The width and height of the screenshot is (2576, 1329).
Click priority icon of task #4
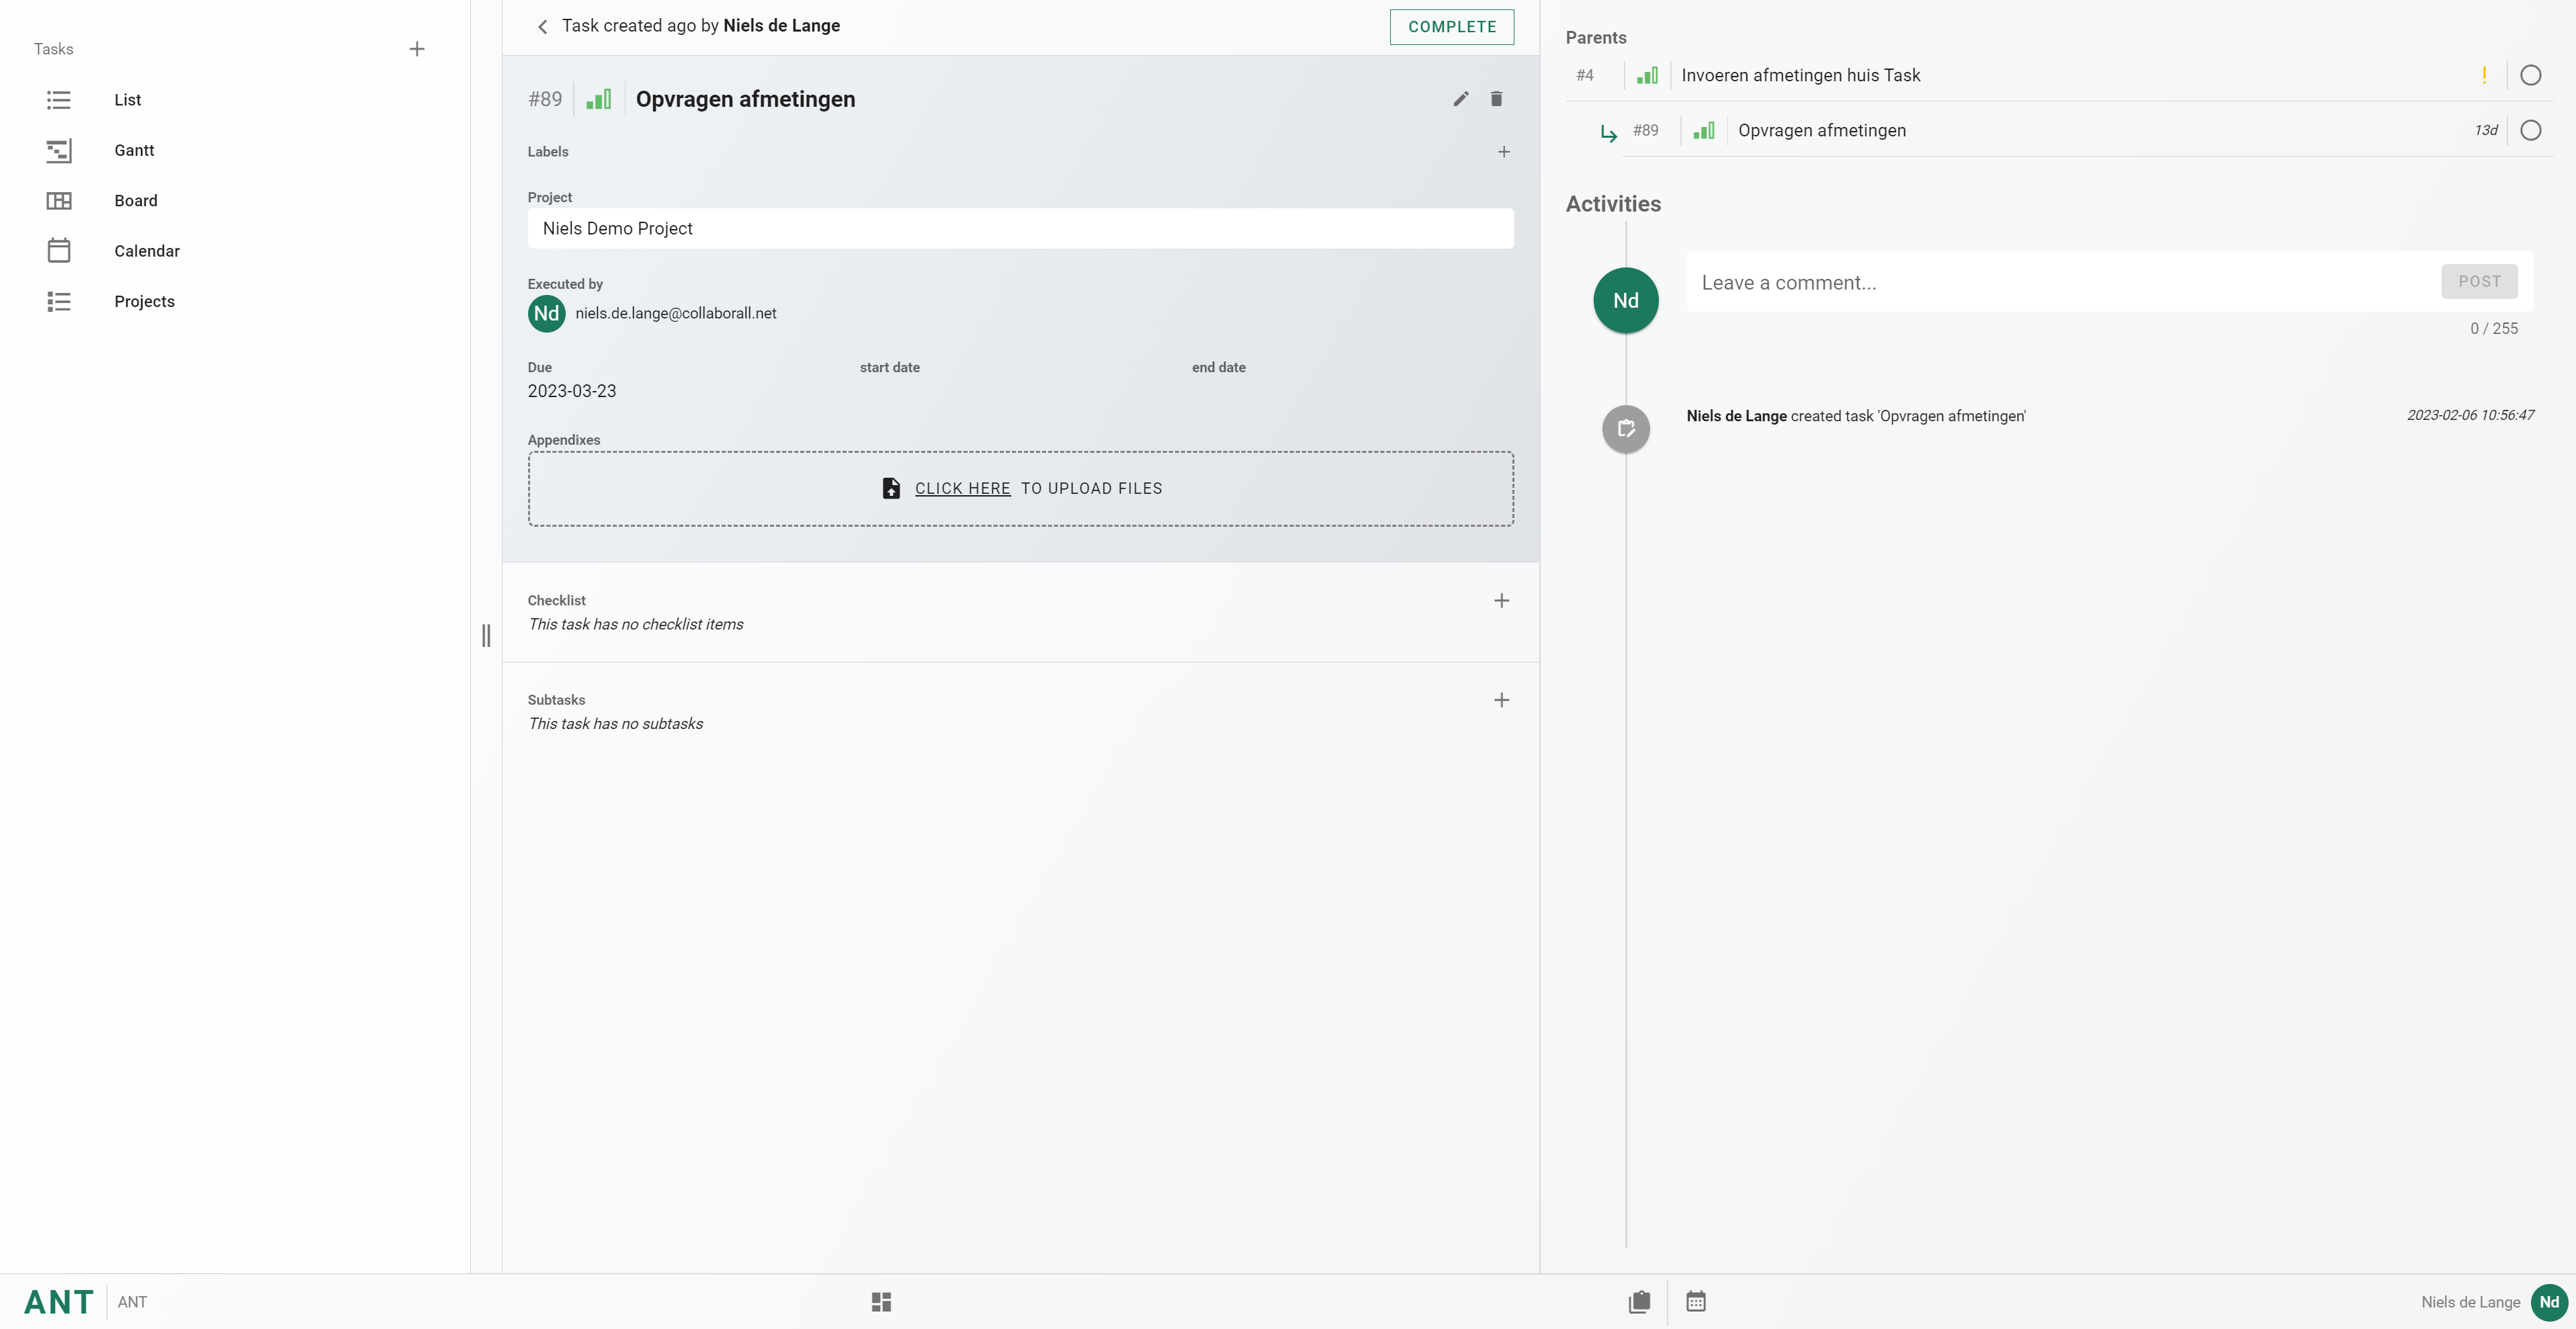[1647, 75]
